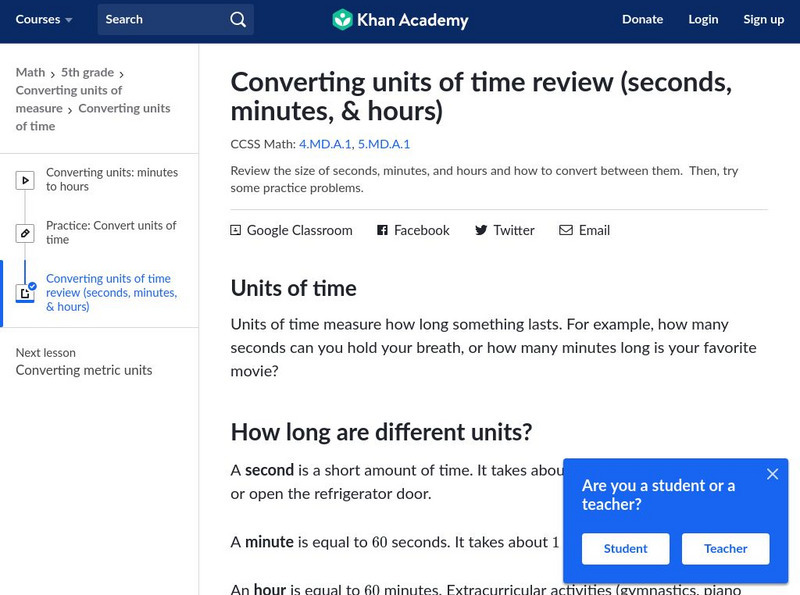
Task: Click the Khan Academy leaf logo
Action: [x=342, y=20]
